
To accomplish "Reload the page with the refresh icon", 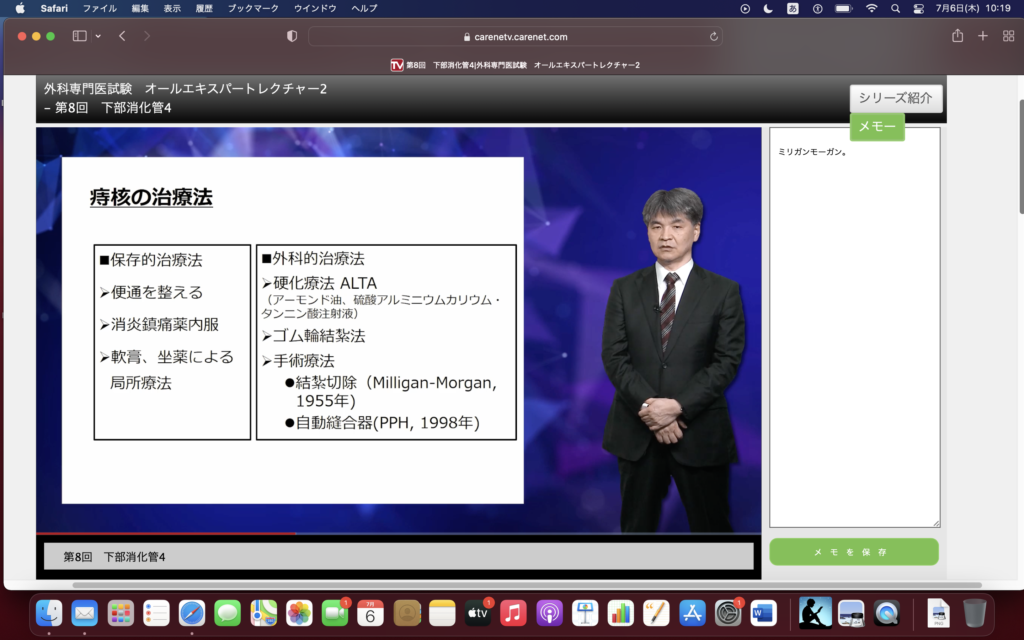I will tap(713, 37).
